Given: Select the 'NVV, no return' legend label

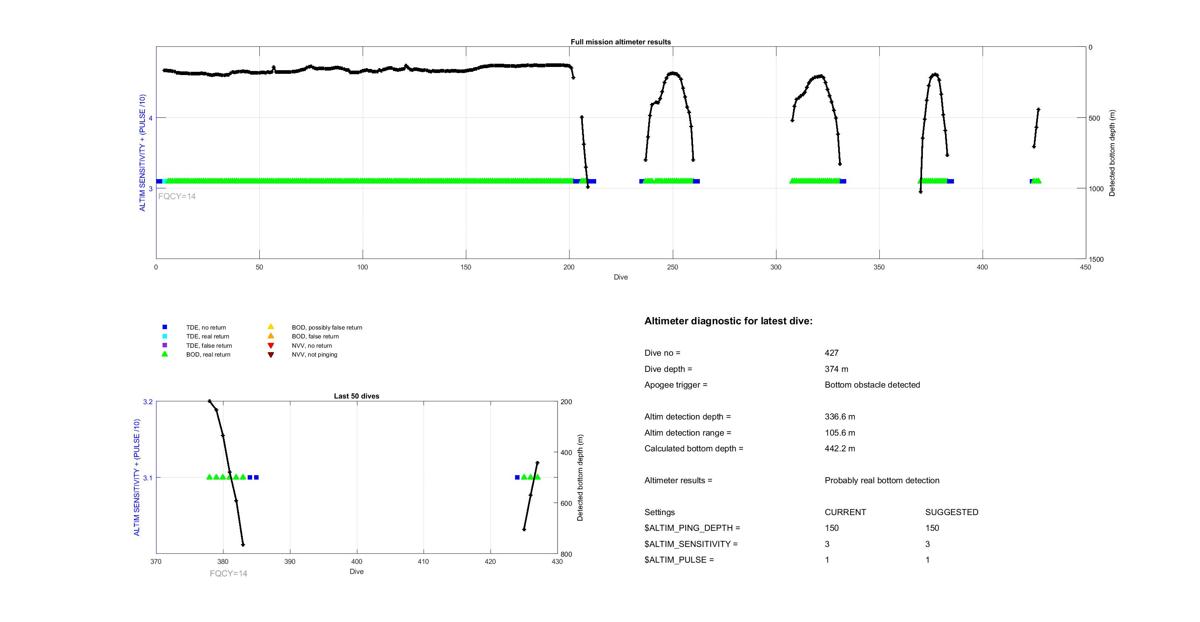Looking at the screenshot, I should point(313,345).
